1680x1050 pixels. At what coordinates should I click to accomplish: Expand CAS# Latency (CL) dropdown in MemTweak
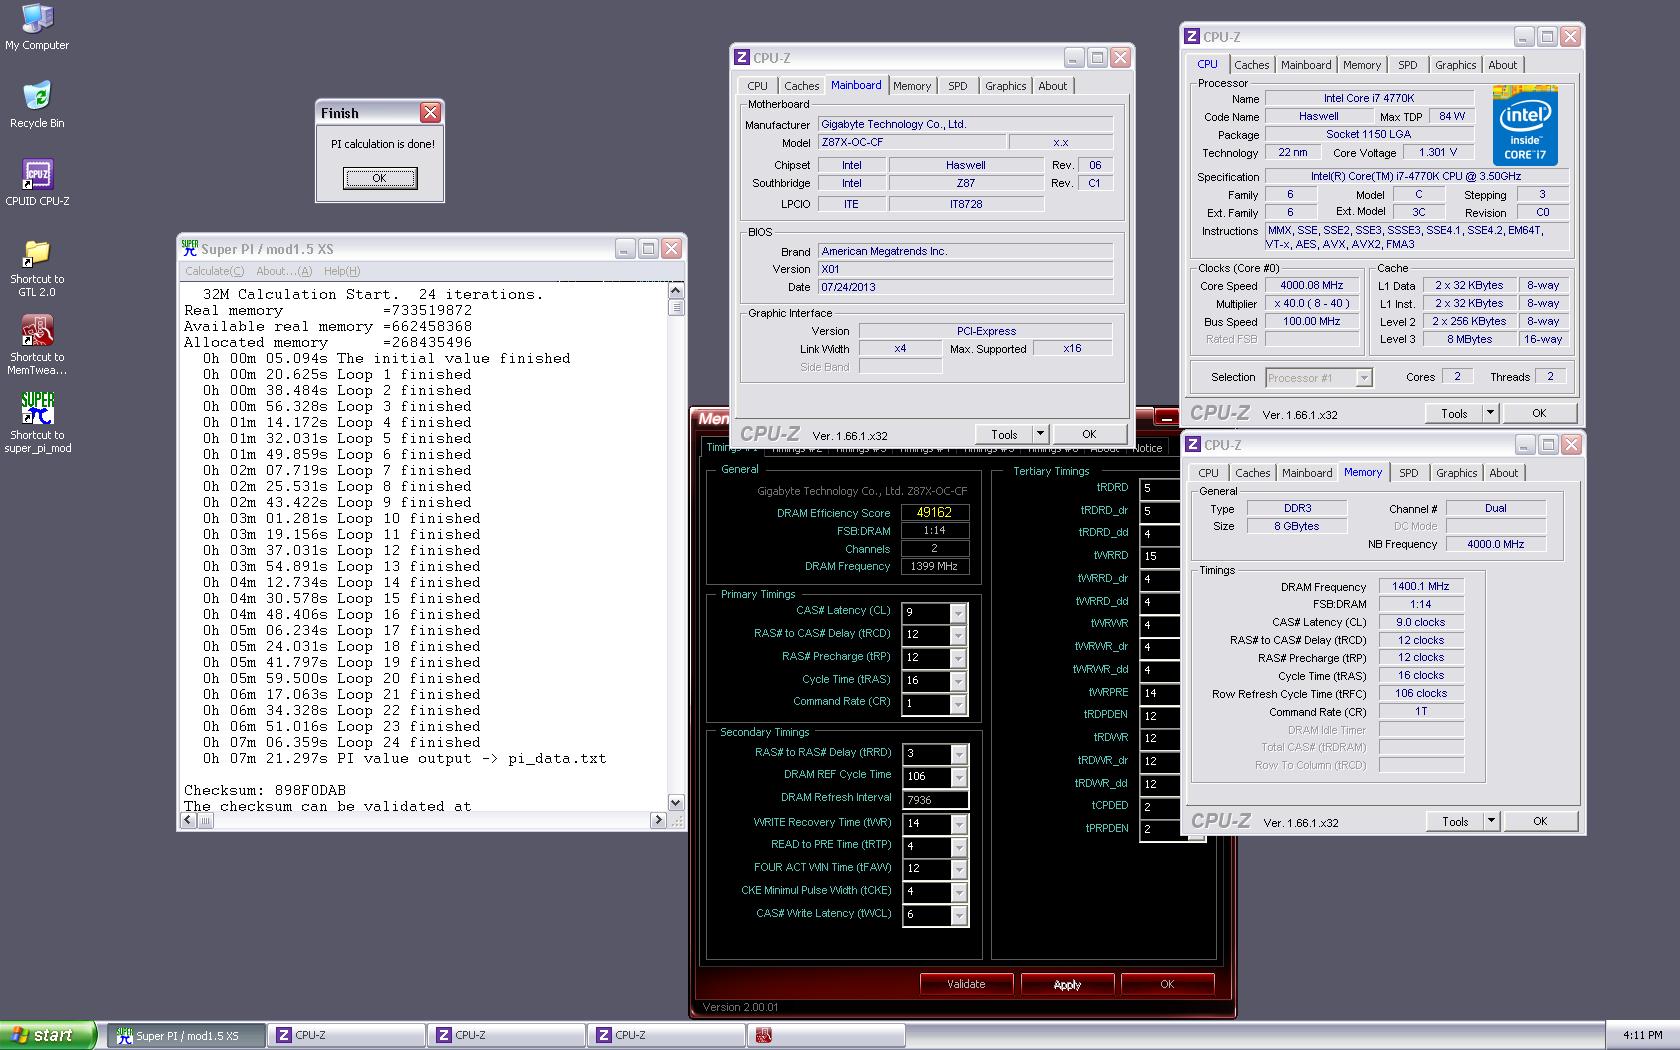tap(958, 612)
